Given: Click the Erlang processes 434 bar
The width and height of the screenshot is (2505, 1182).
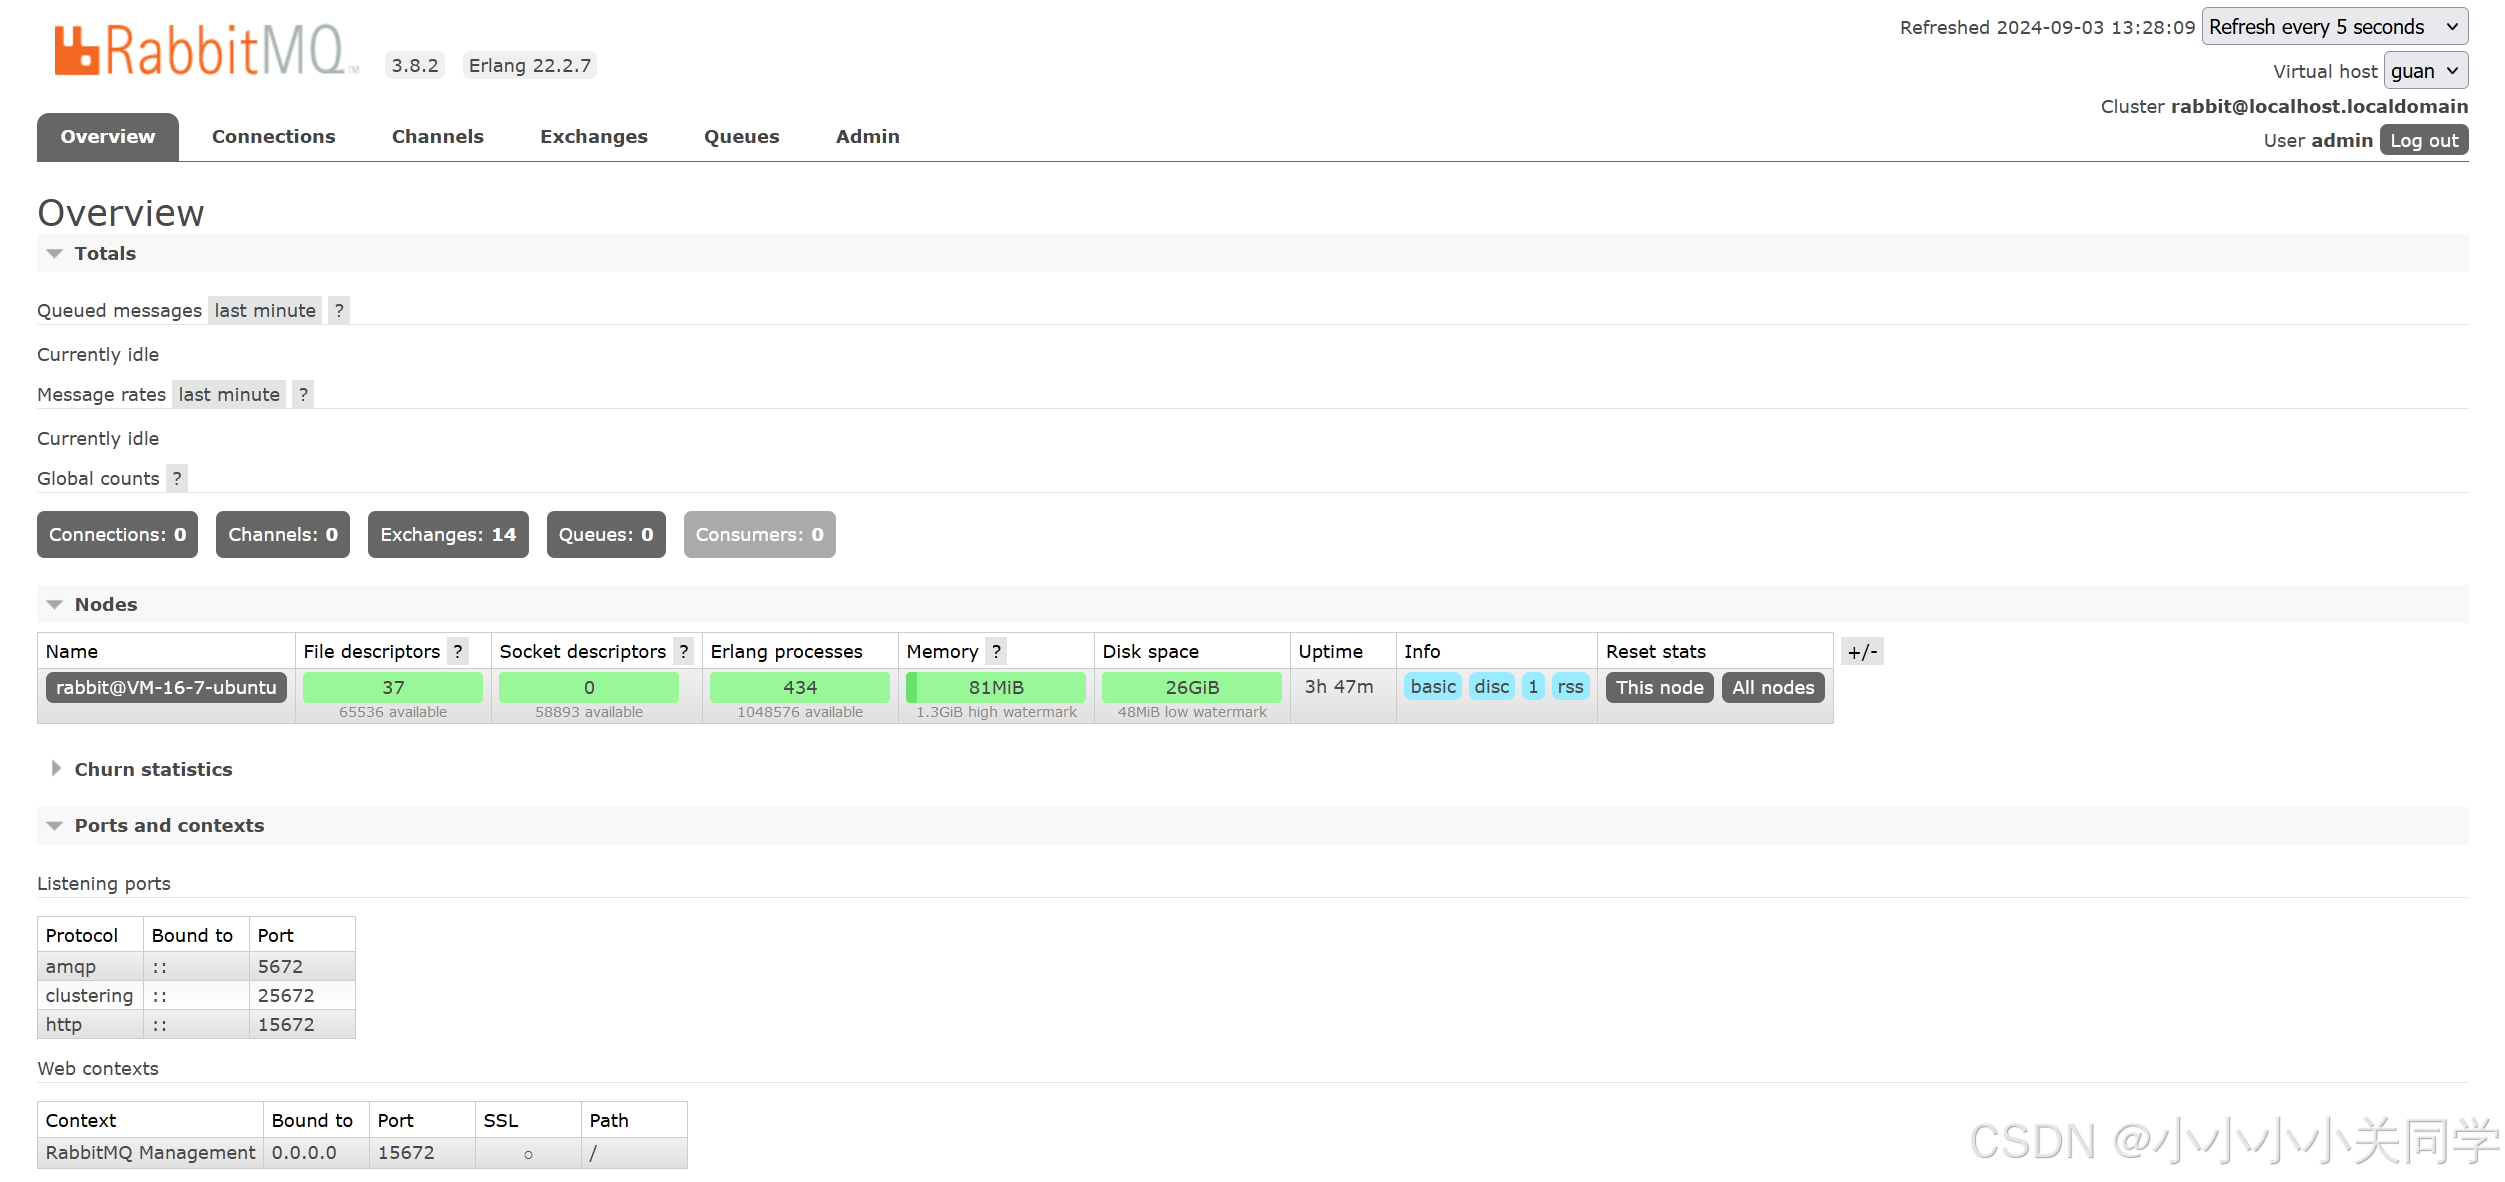Looking at the screenshot, I should click(800, 688).
